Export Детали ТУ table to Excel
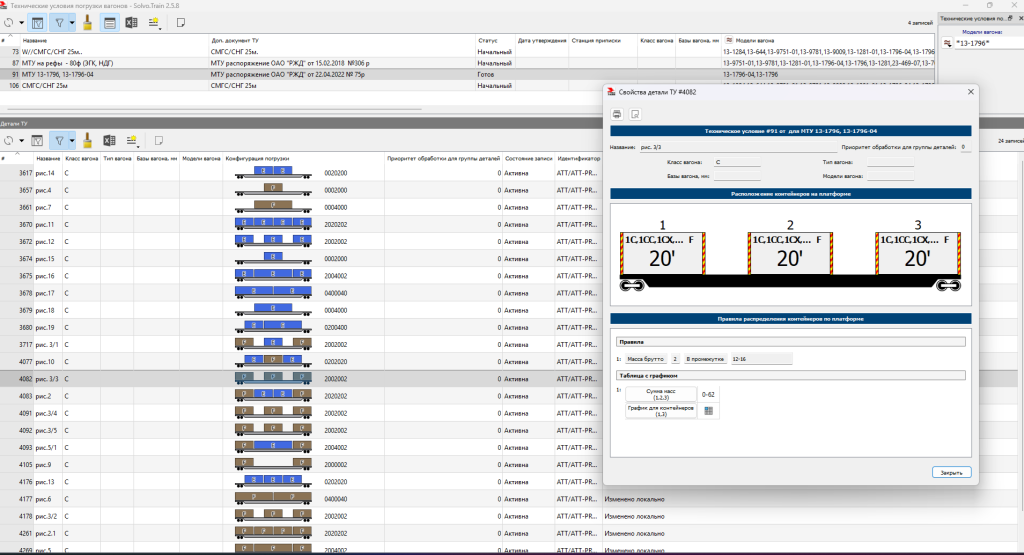 [109, 140]
